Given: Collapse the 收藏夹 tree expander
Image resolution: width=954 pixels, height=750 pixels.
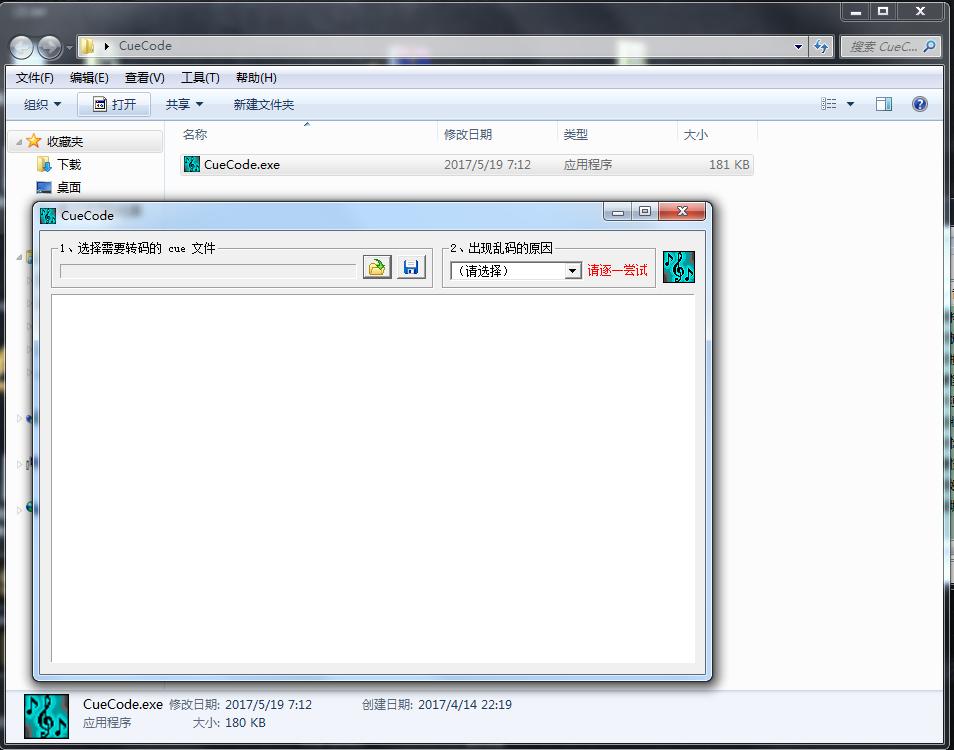Looking at the screenshot, I should coord(19,142).
